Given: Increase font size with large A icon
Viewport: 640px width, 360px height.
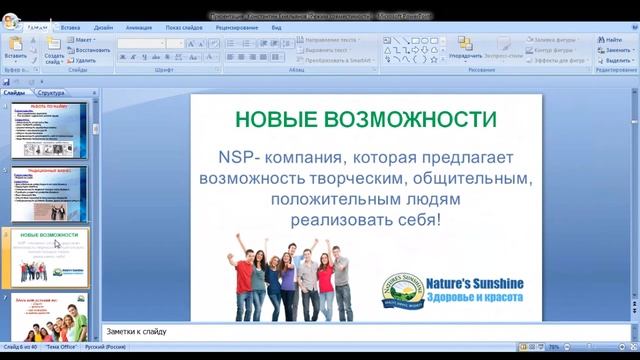Looking at the screenshot, I should (x=191, y=44).
